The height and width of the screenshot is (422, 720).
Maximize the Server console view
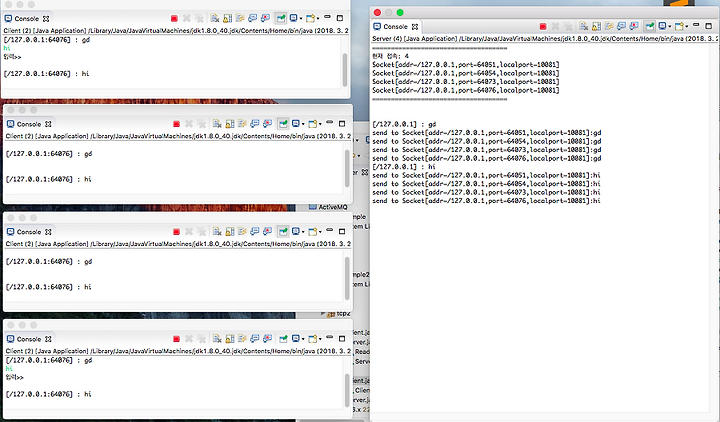point(709,26)
